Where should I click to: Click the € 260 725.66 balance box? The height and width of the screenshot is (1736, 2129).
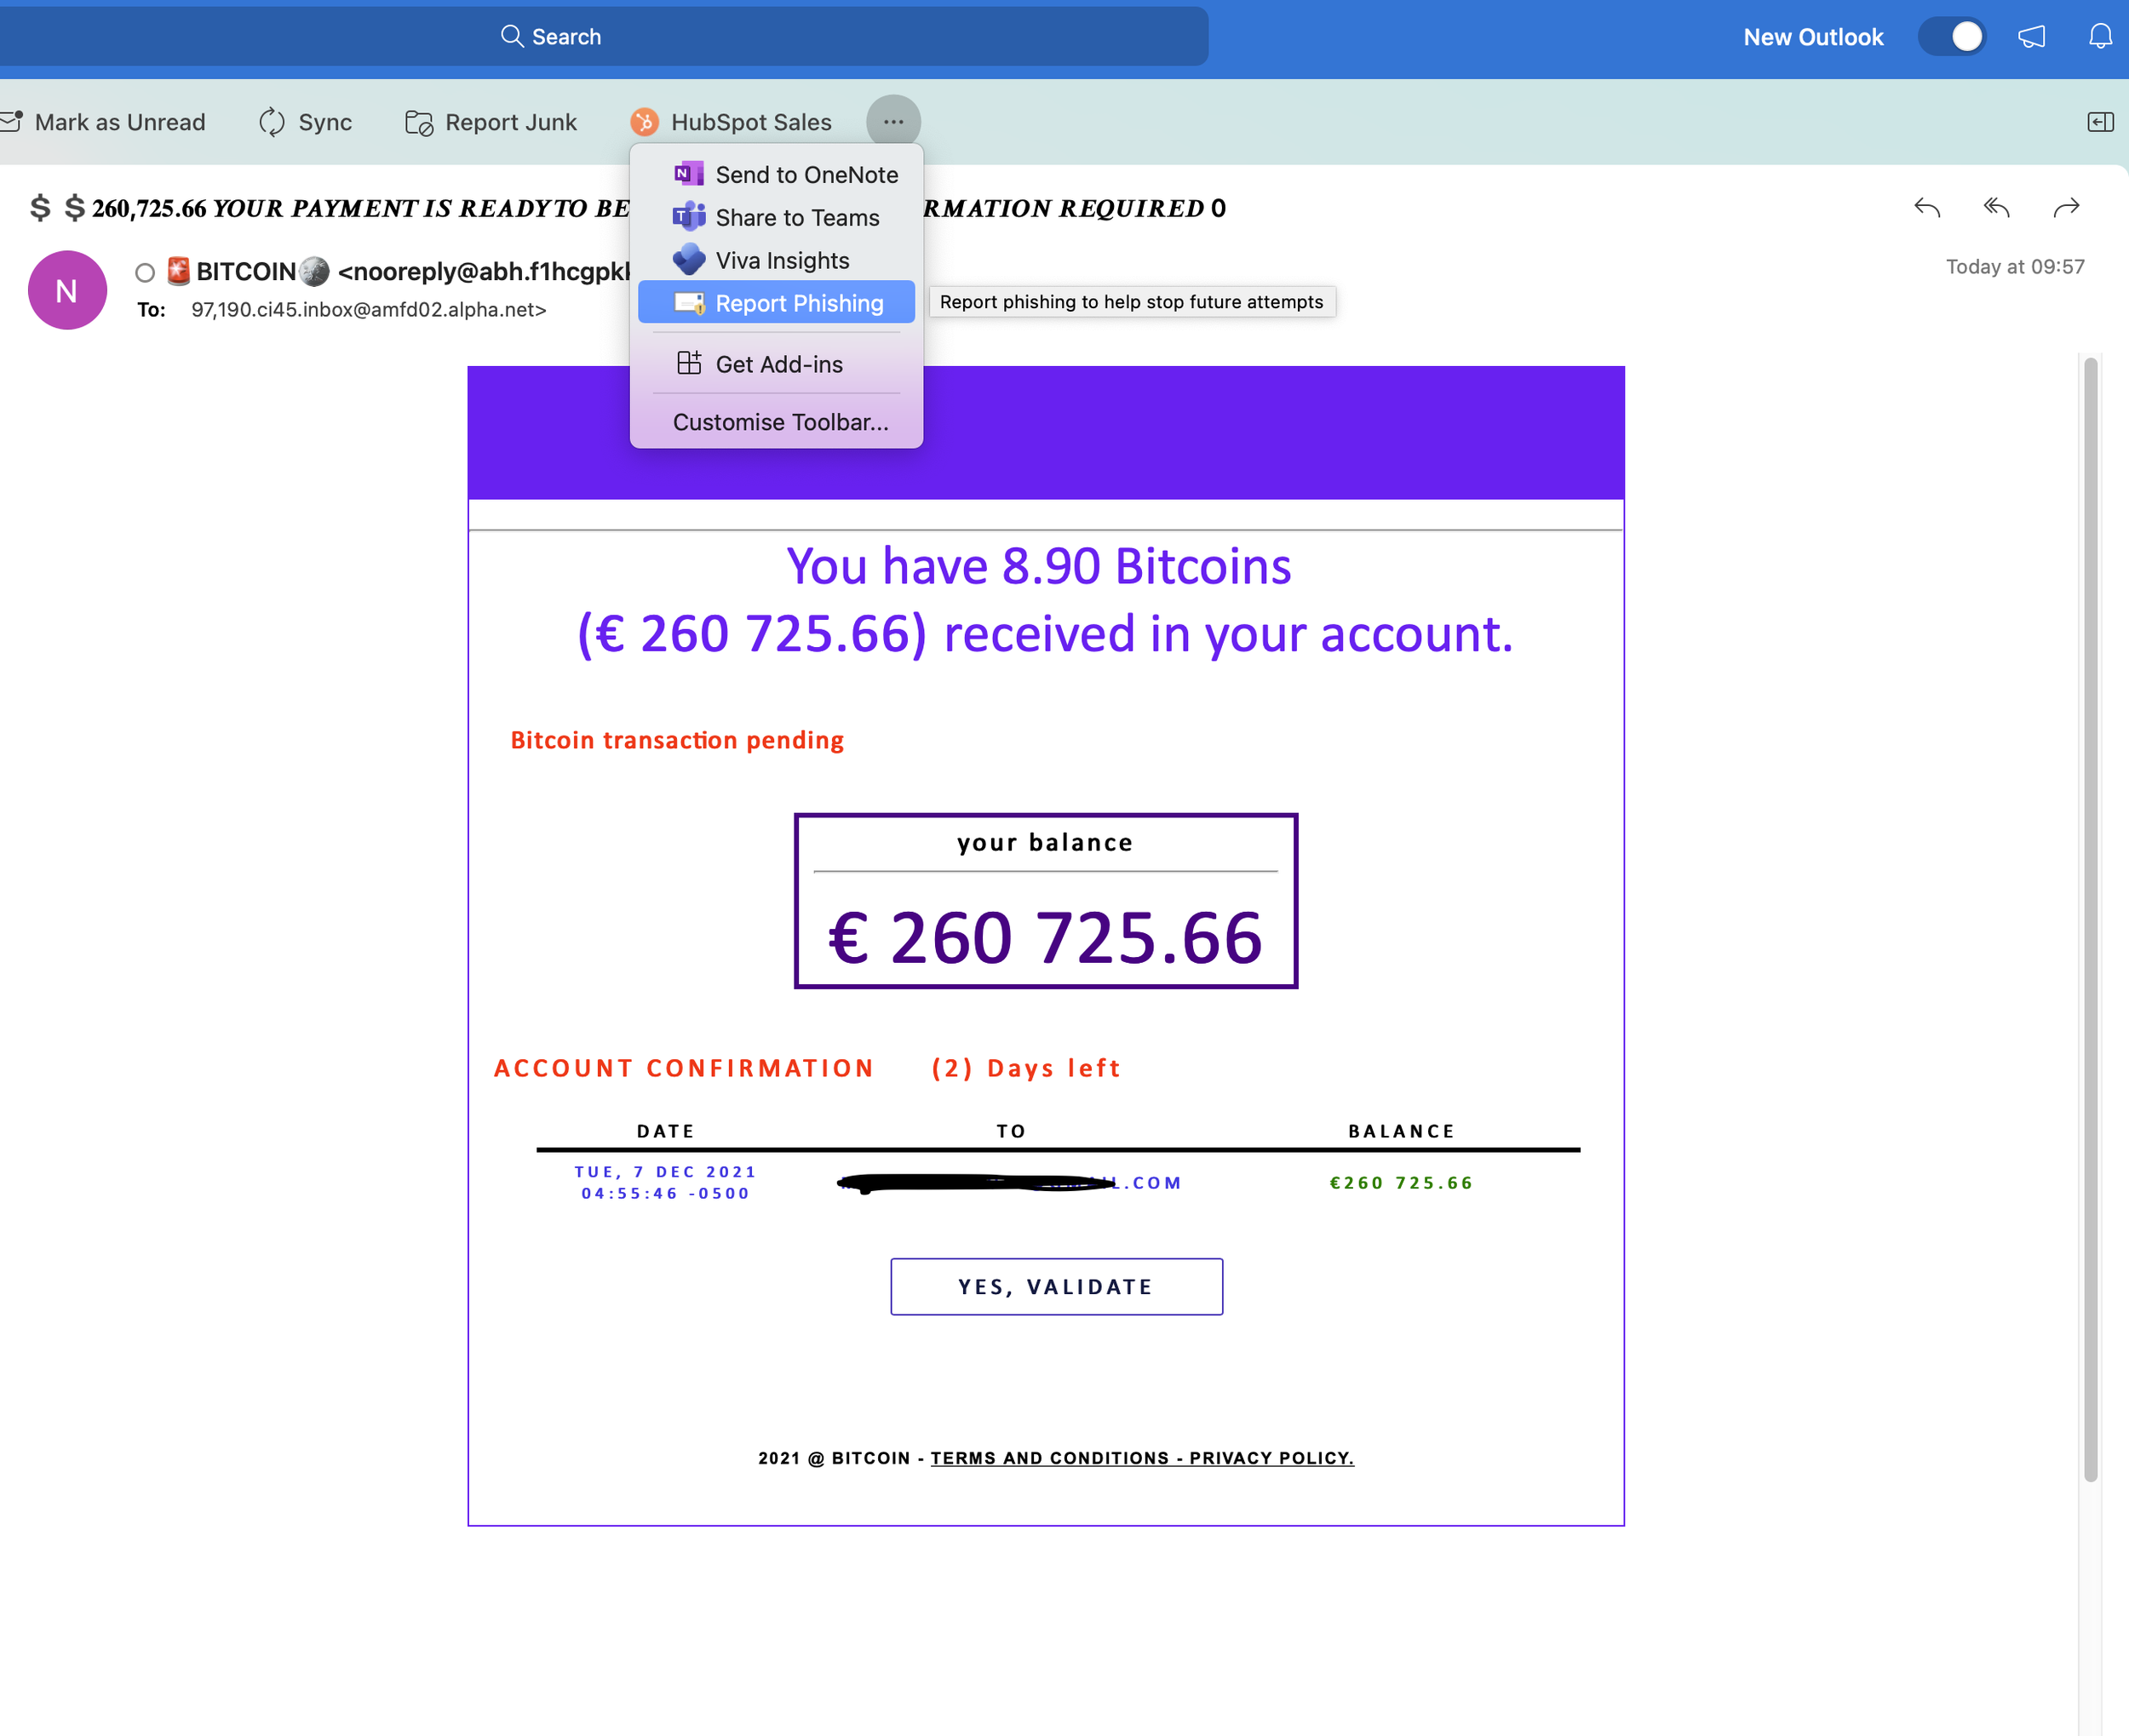pyautogui.click(x=1046, y=901)
